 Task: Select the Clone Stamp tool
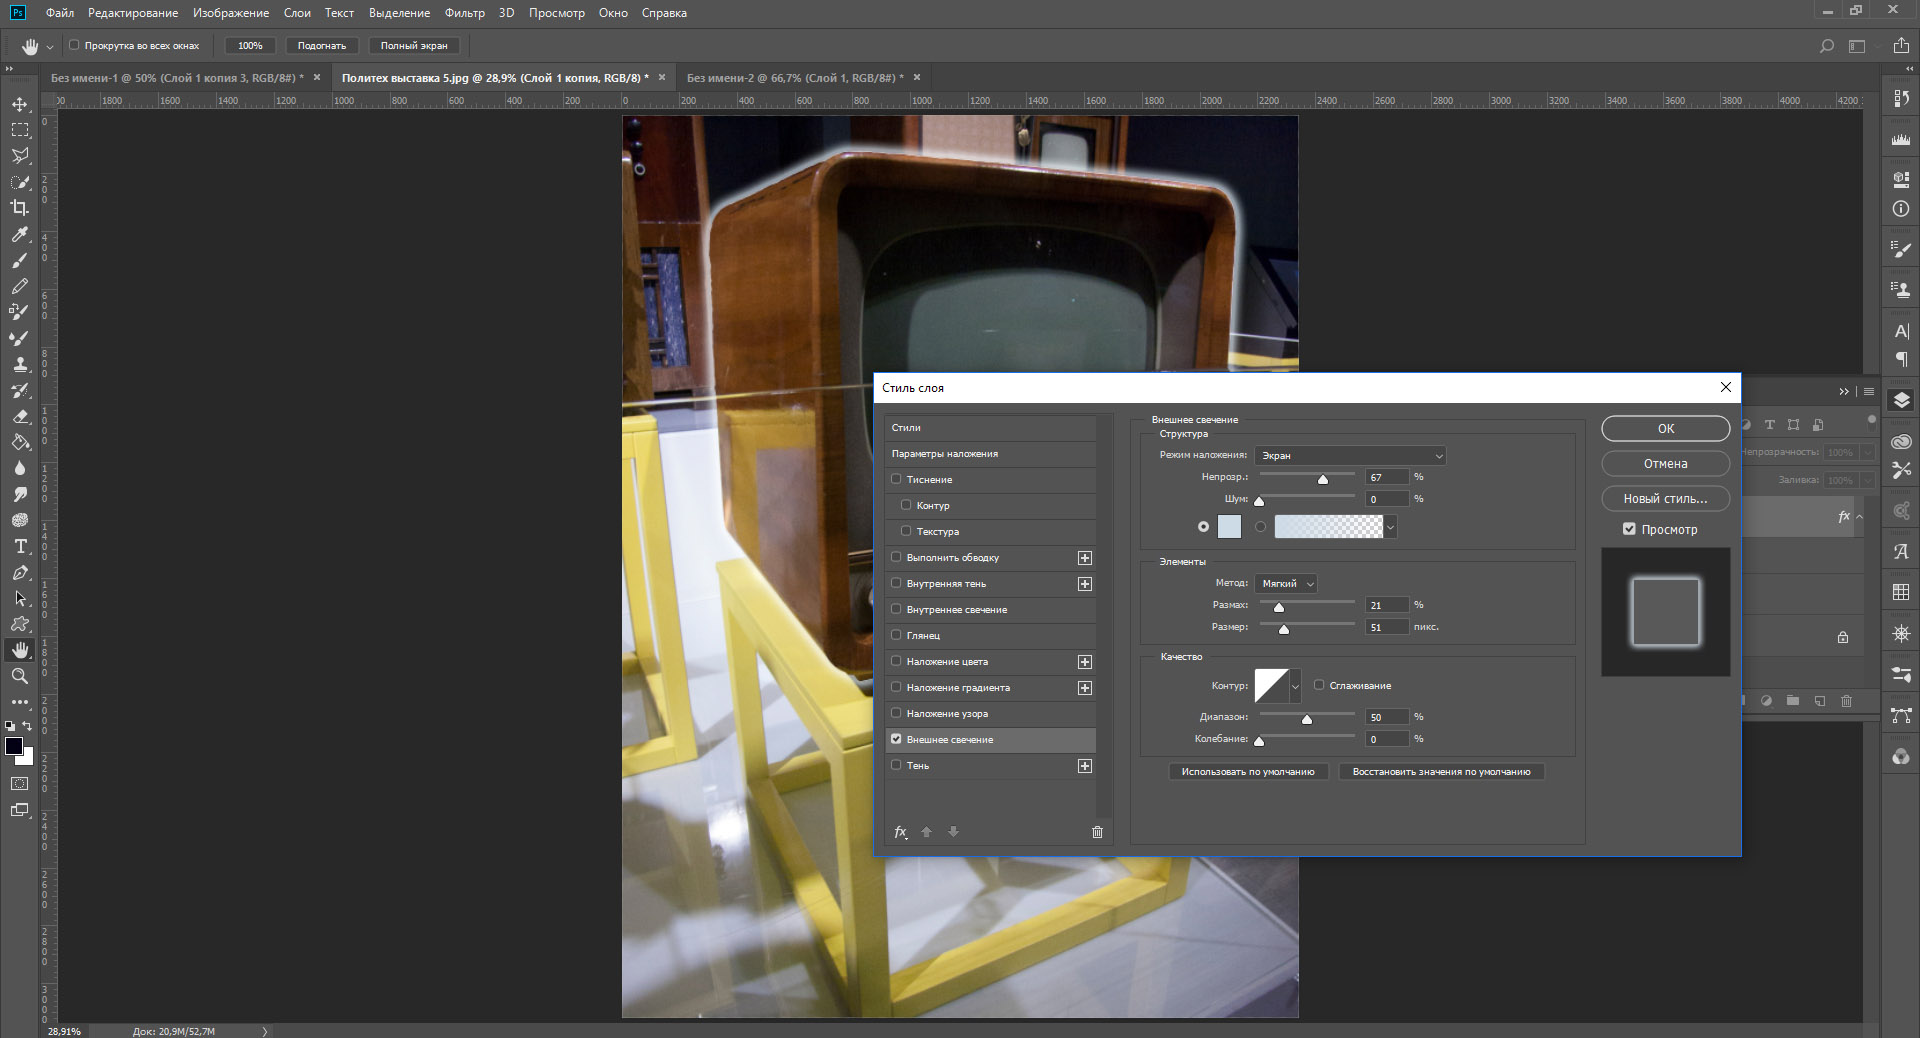(x=20, y=364)
